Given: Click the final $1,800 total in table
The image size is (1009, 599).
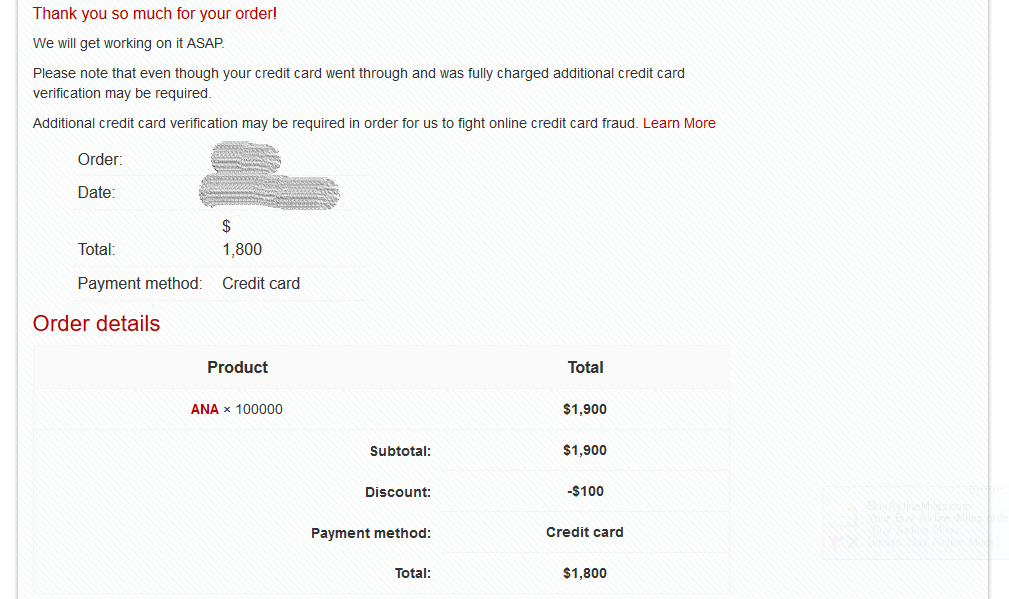Looking at the screenshot, I should pos(584,573).
